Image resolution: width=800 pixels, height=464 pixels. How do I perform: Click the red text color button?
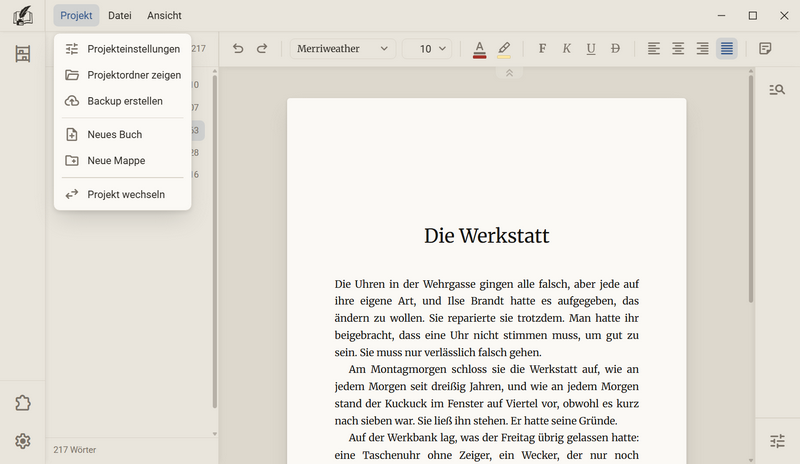pos(480,49)
